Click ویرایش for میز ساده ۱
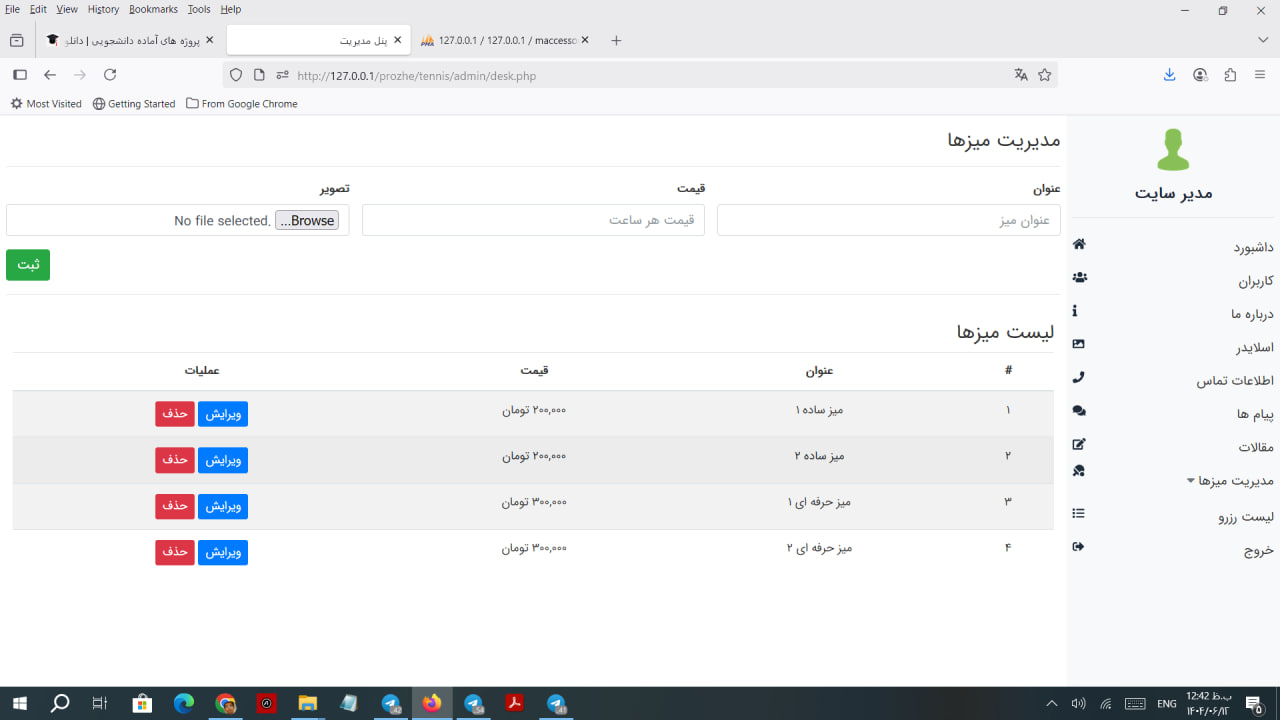 tap(222, 414)
